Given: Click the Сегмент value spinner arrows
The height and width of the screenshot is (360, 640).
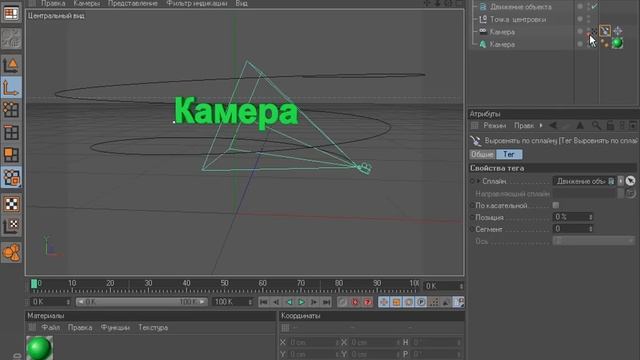Looking at the screenshot, I should click(591, 229).
